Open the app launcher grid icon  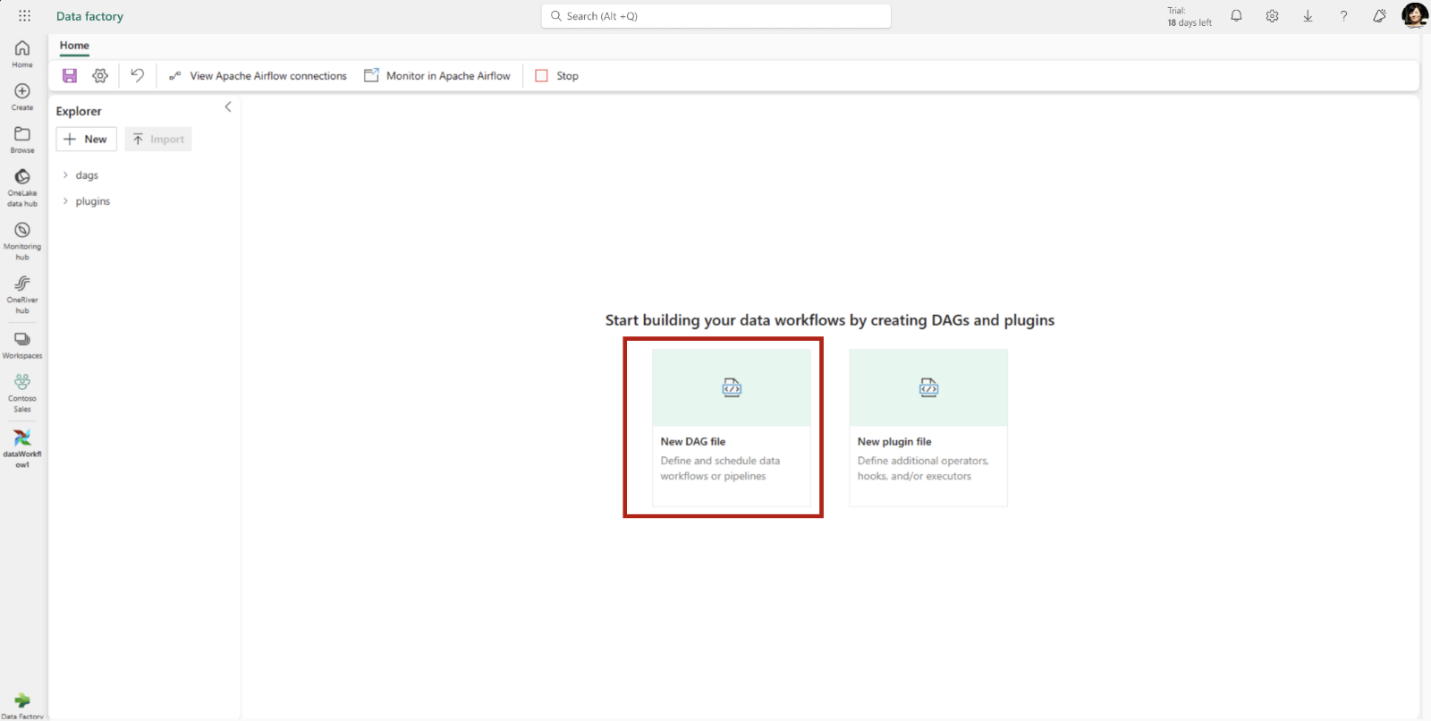pyautogui.click(x=24, y=16)
